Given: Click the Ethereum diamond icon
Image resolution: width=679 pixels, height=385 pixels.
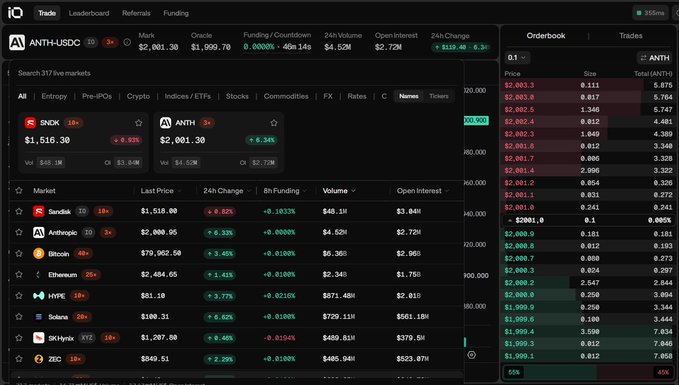Looking at the screenshot, I should (39, 275).
